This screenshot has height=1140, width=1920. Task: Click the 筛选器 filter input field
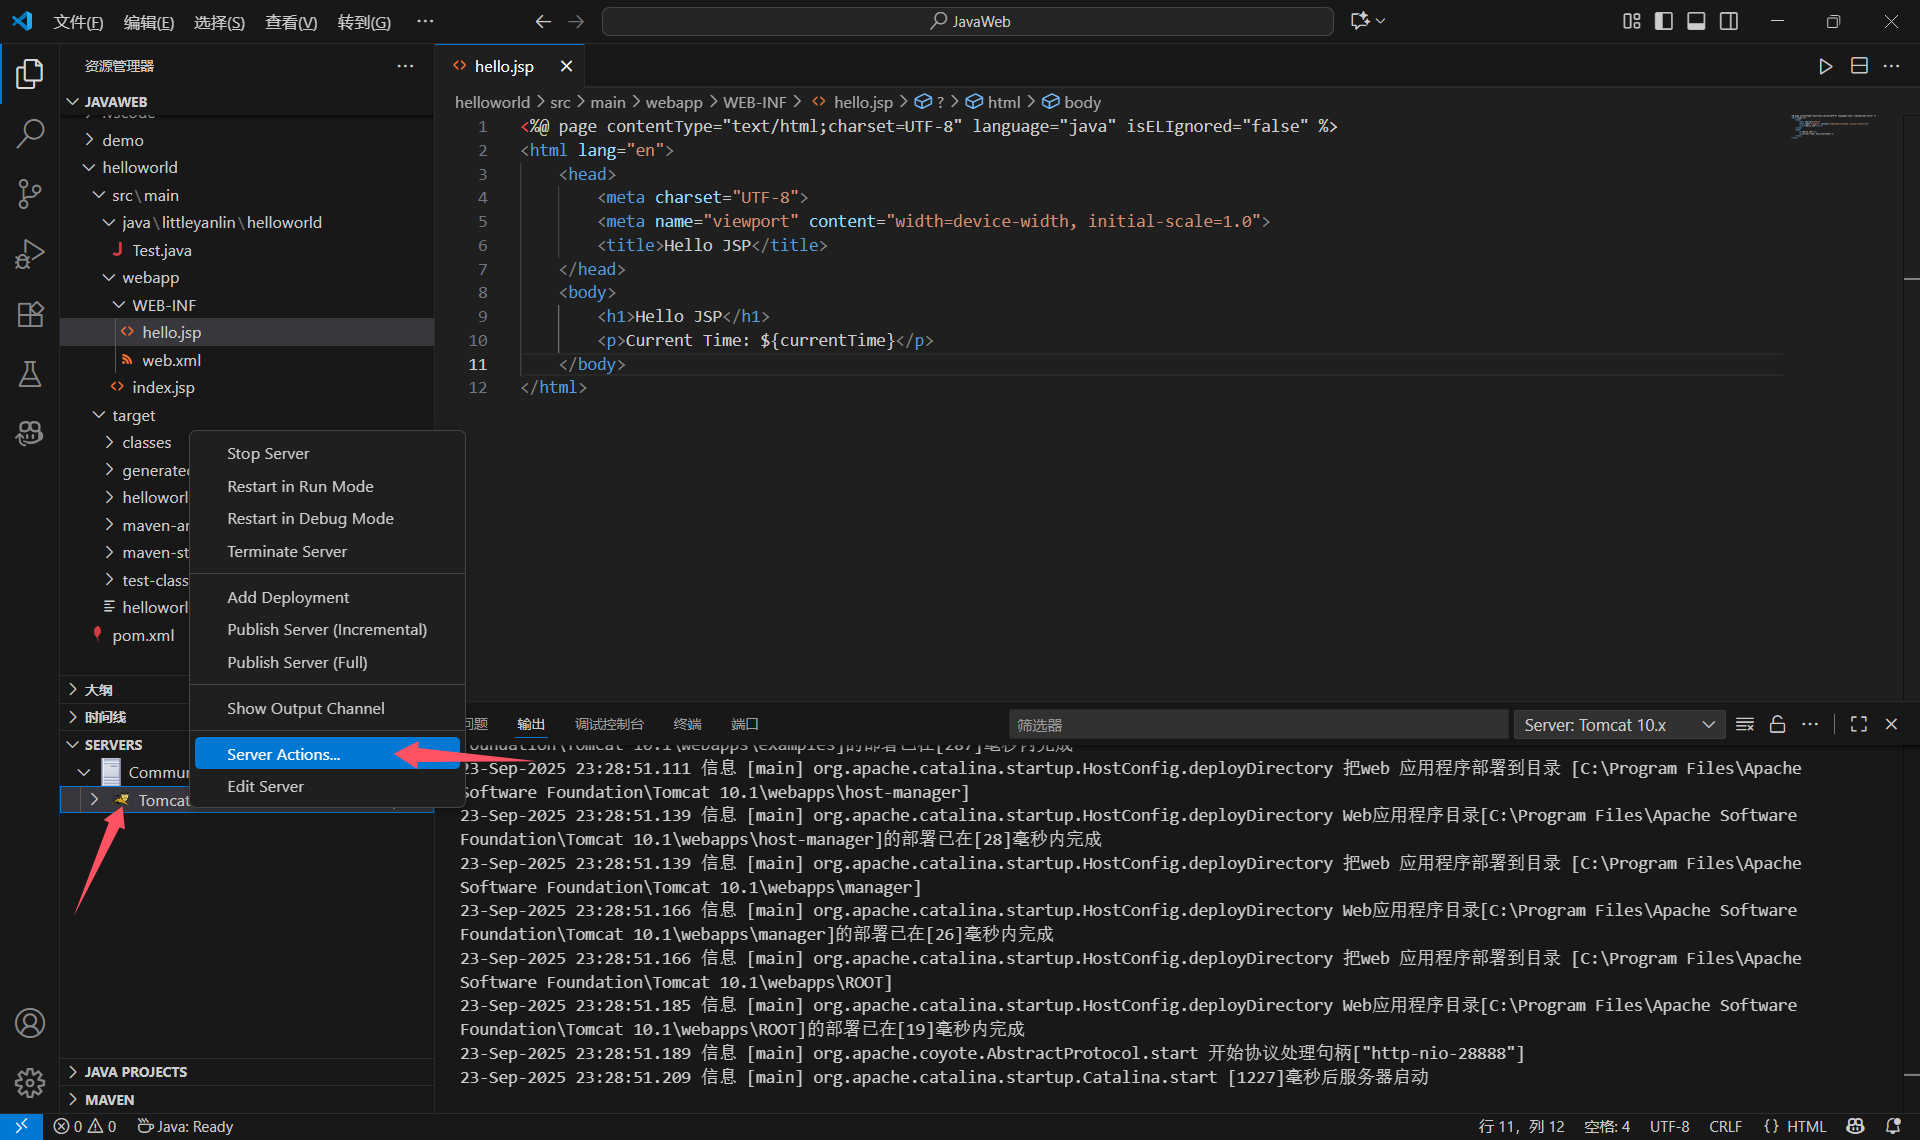pyautogui.click(x=1256, y=725)
